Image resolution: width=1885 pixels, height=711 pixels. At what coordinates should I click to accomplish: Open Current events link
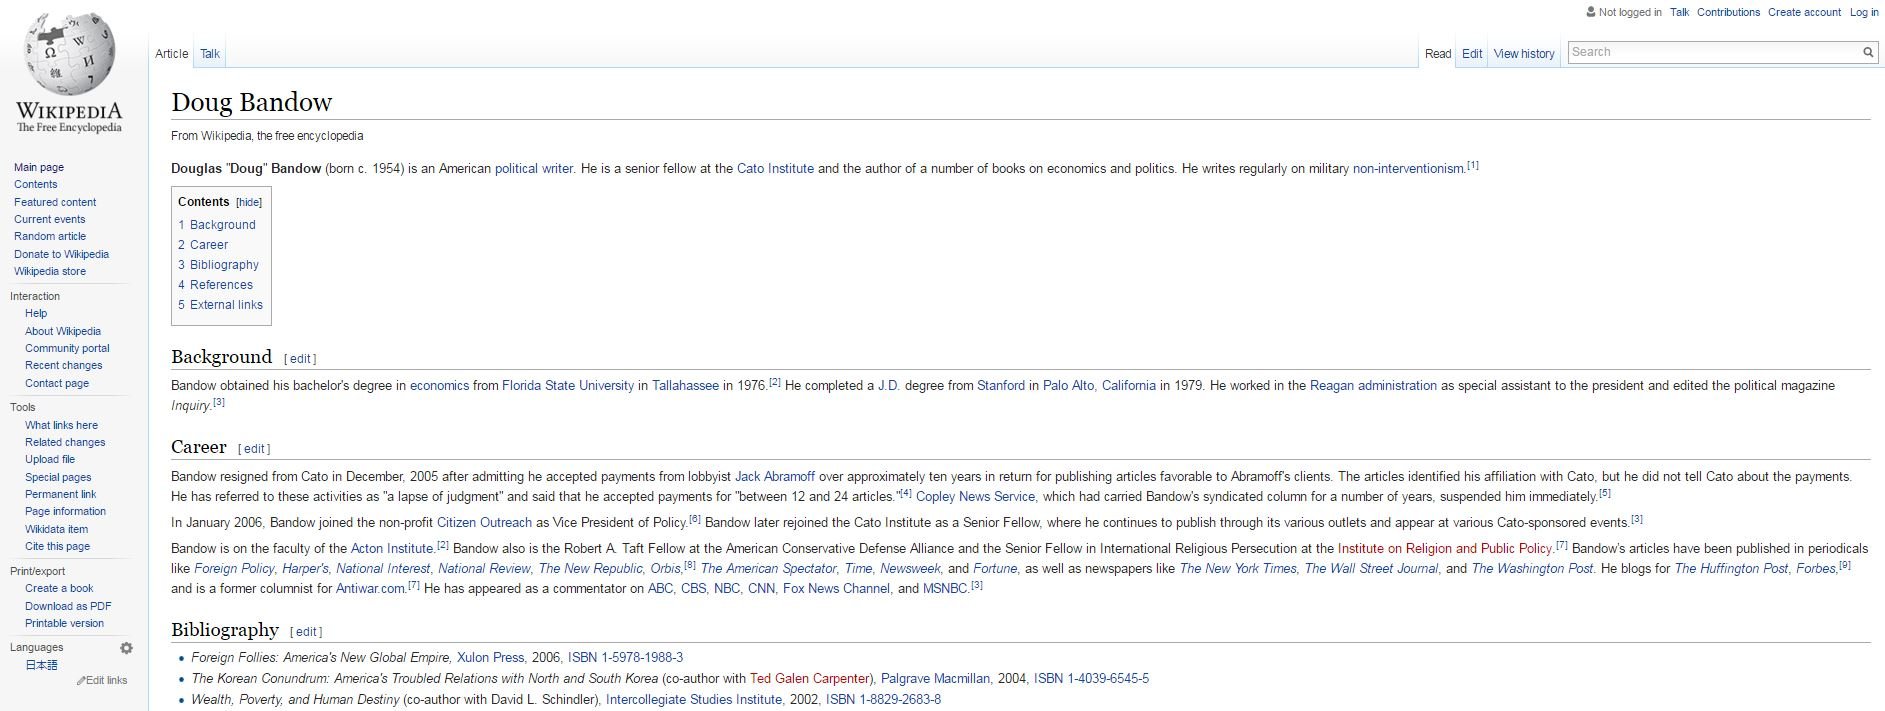[50, 219]
